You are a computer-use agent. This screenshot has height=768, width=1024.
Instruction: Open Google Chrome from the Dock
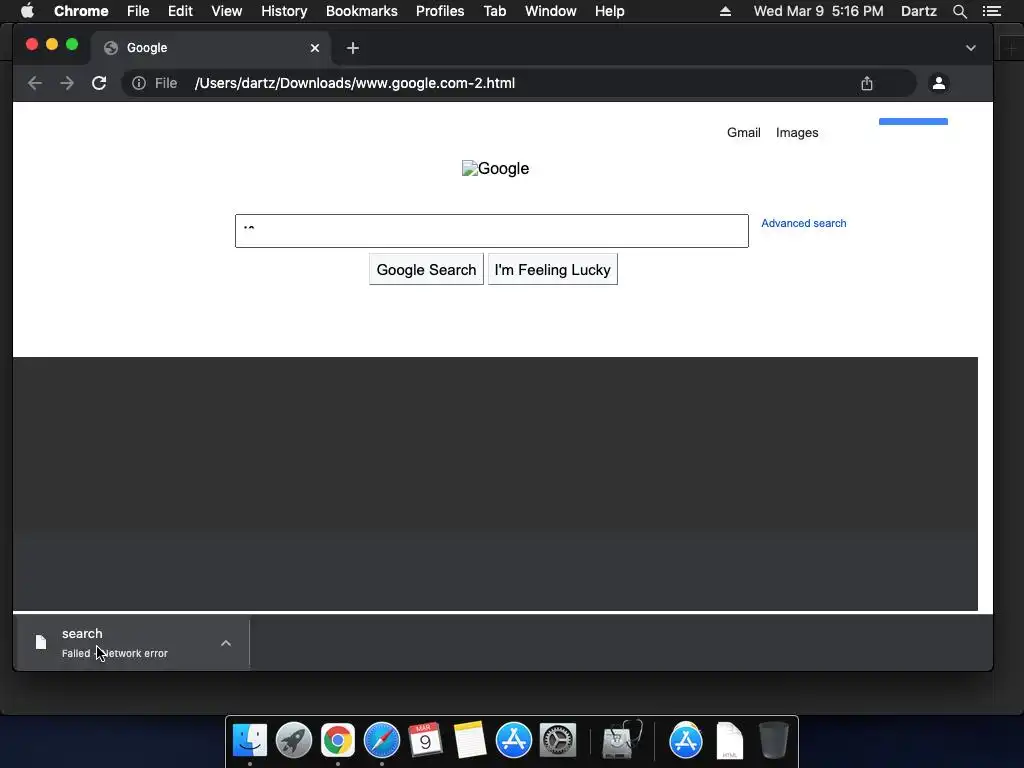click(338, 741)
